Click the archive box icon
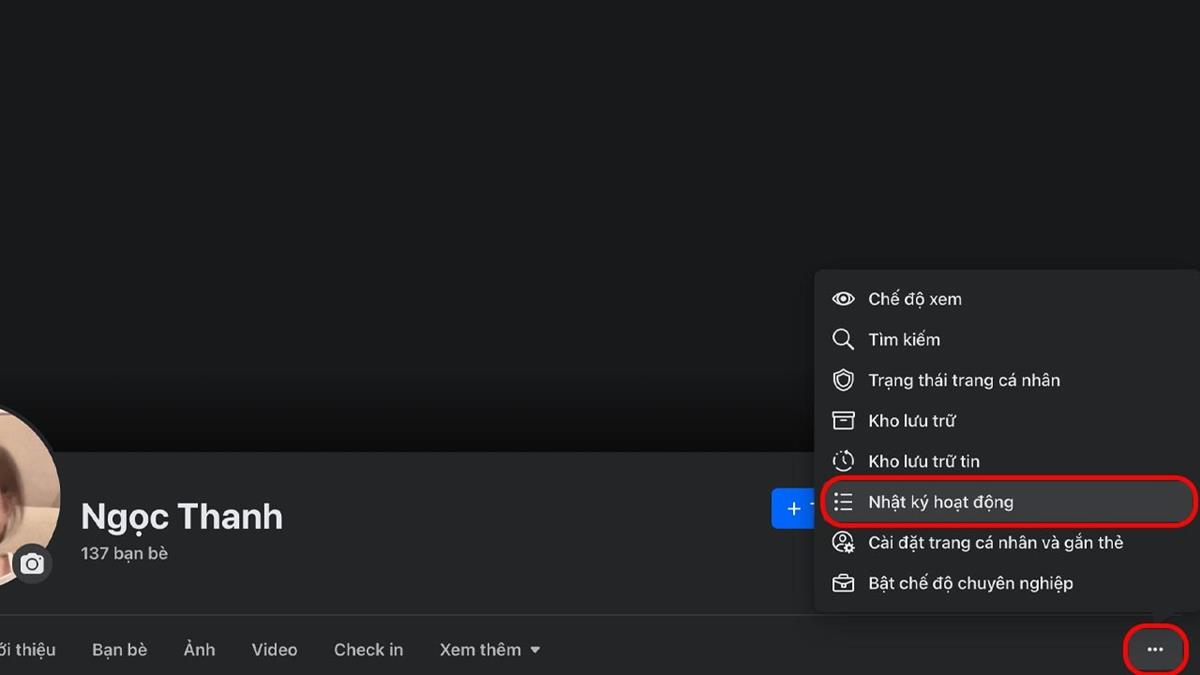Screen dimensions: 1200x675 coord(843,421)
